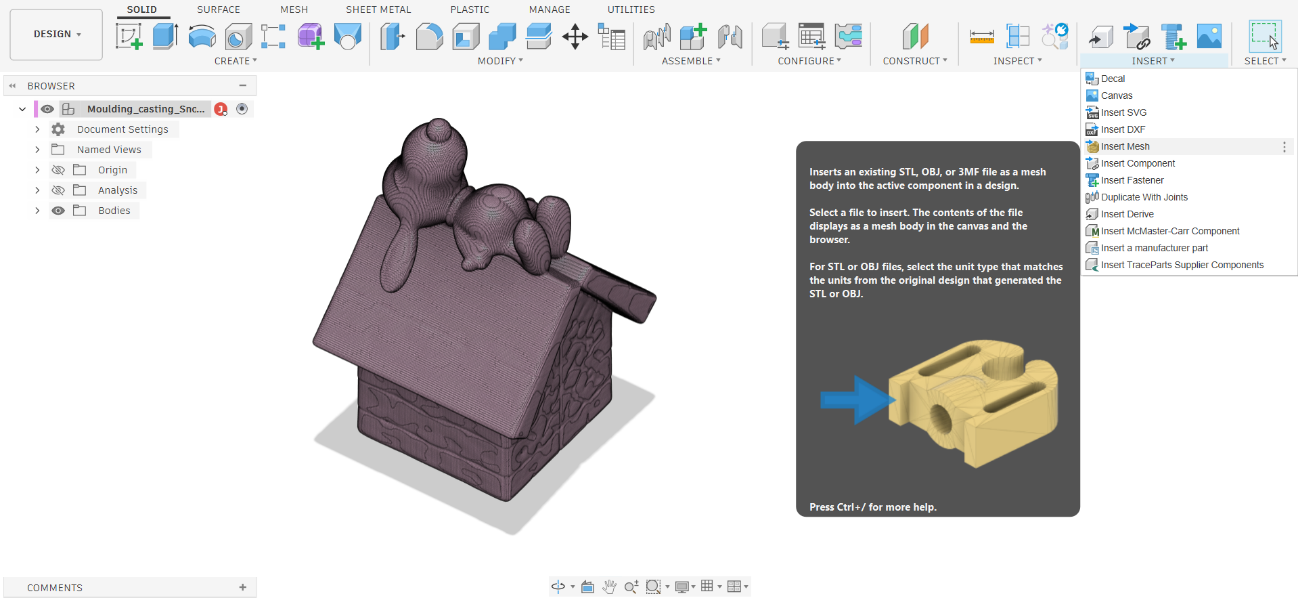Open the Grid and Snaps dropdown

pyautogui.click(x=710, y=586)
